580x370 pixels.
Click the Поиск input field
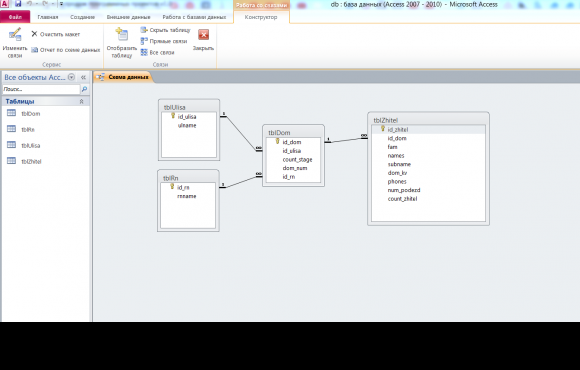41,89
